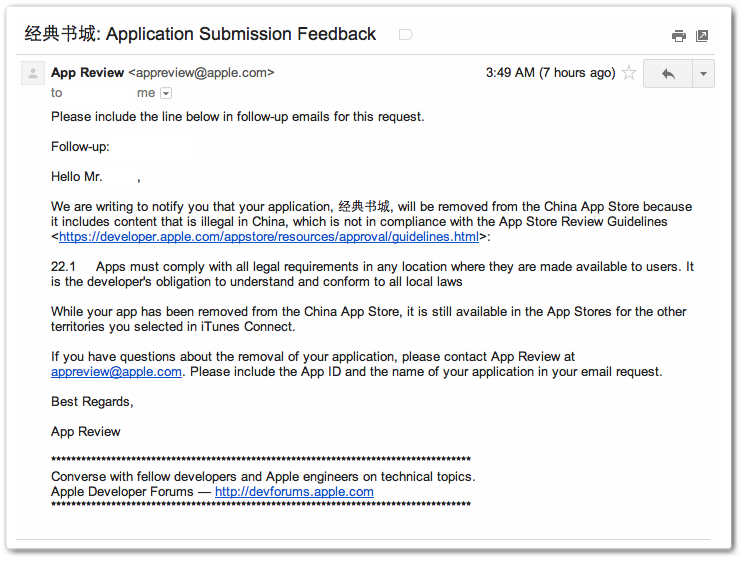Click the 'Follow-up:' line

coord(80,147)
